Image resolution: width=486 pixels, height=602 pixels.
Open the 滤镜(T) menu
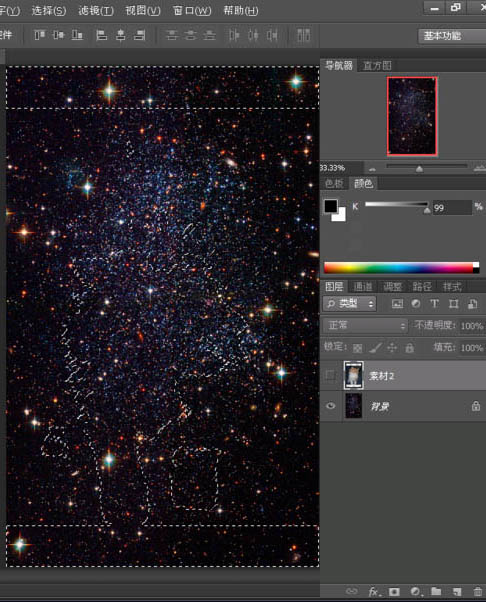pyautogui.click(x=96, y=11)
